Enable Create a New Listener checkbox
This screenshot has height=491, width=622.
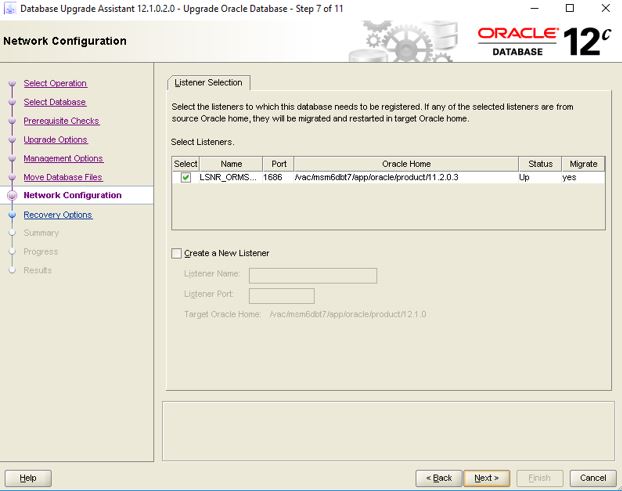tap(177, 253)
